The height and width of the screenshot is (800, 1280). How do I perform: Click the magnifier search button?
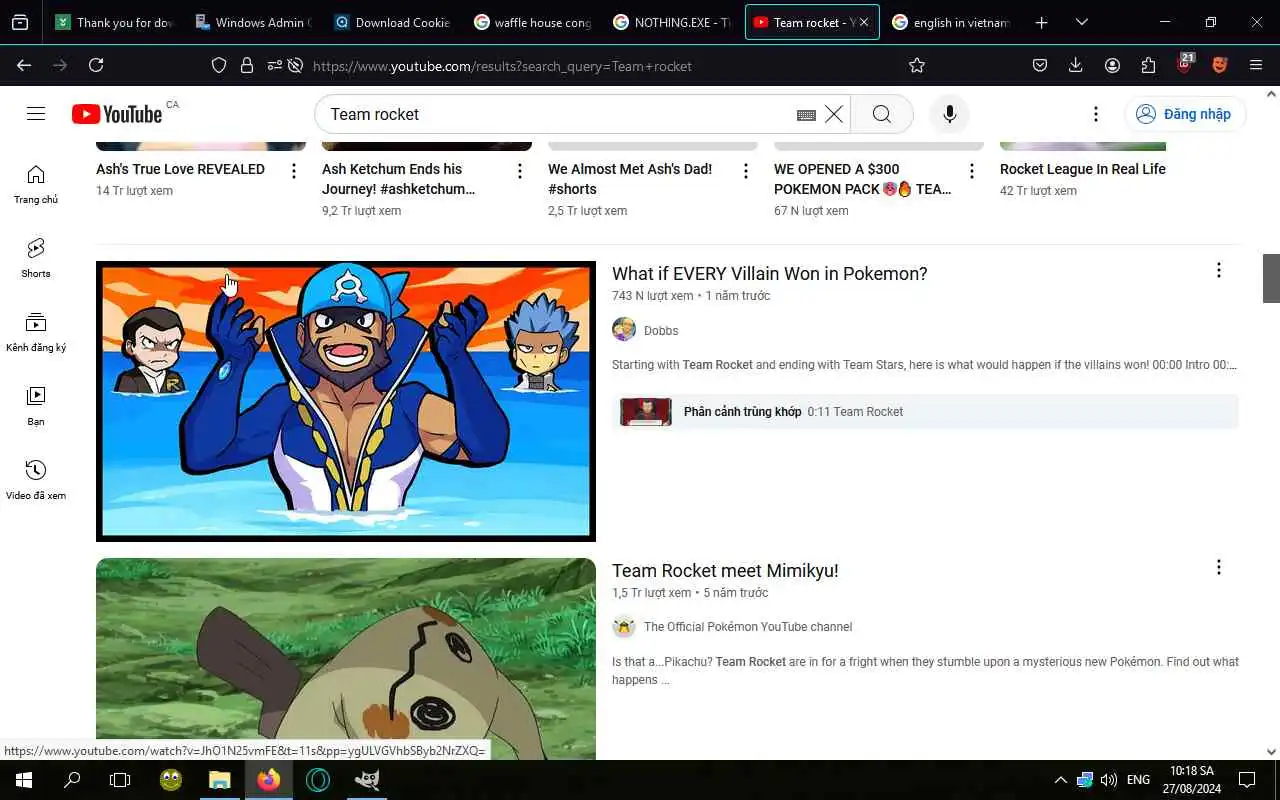pyautogui.click(x=882, y=114)
